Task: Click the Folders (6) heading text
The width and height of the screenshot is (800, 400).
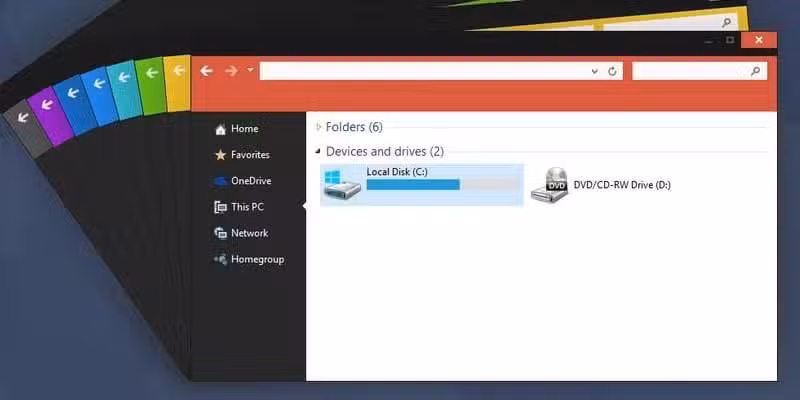Action: coord(354,127)
